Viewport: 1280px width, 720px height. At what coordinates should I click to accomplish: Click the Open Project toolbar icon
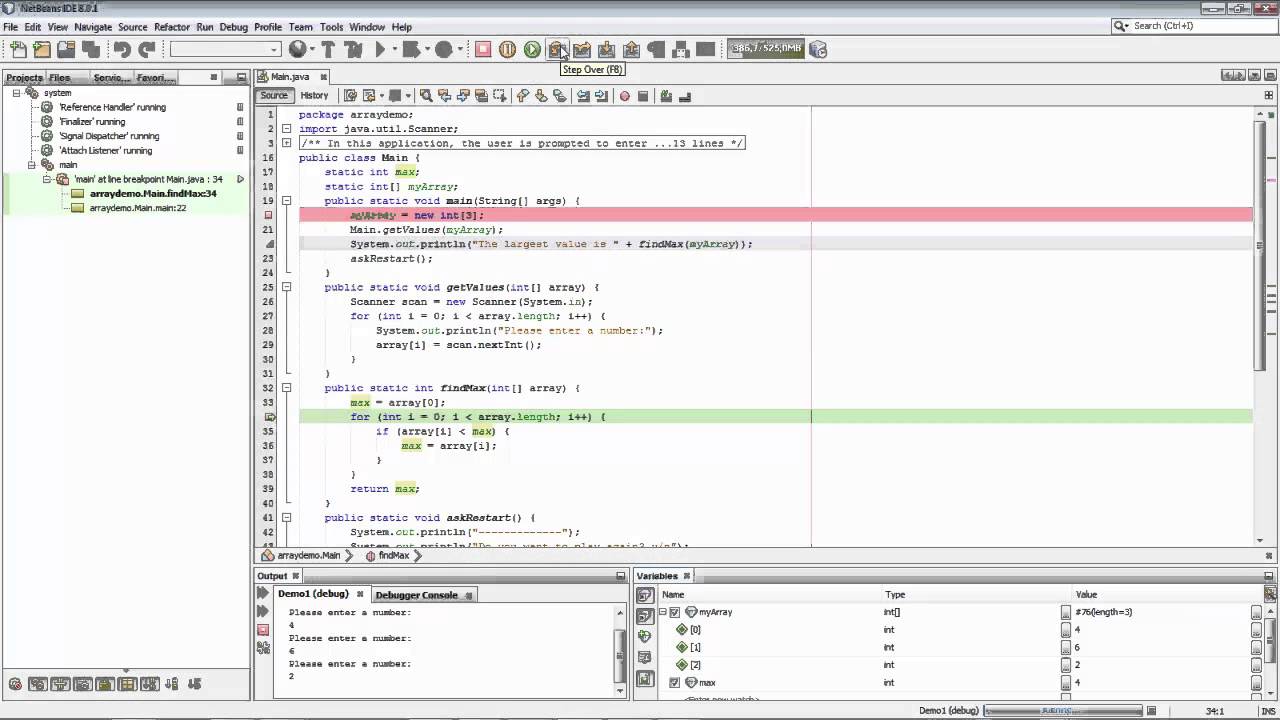click(x=66, y=49)
